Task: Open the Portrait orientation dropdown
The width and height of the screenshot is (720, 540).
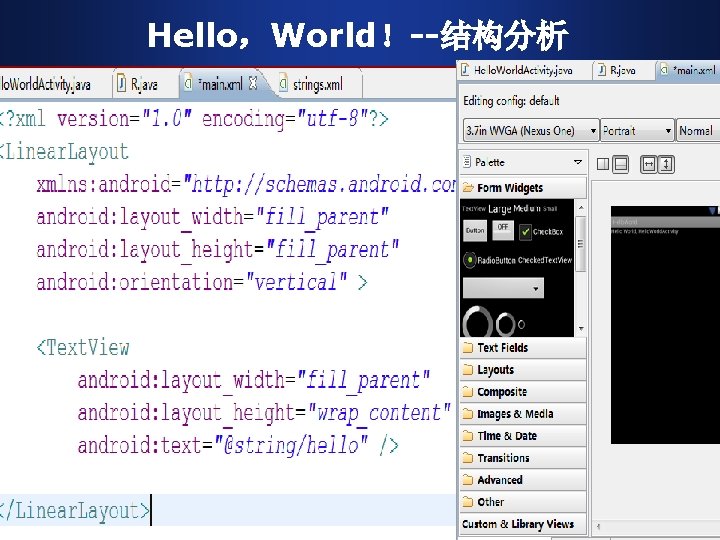Action: coord(637,131)
